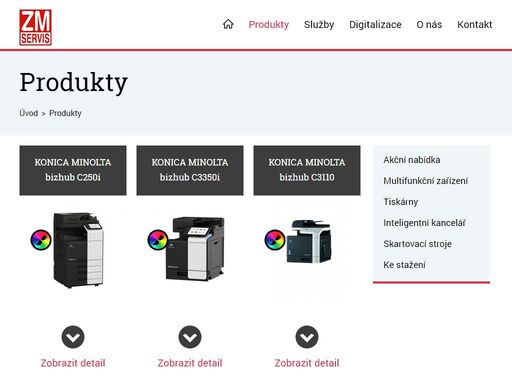
Task: Expand the bizhub C3350i down-chevron circle
Action: [190, 337]
